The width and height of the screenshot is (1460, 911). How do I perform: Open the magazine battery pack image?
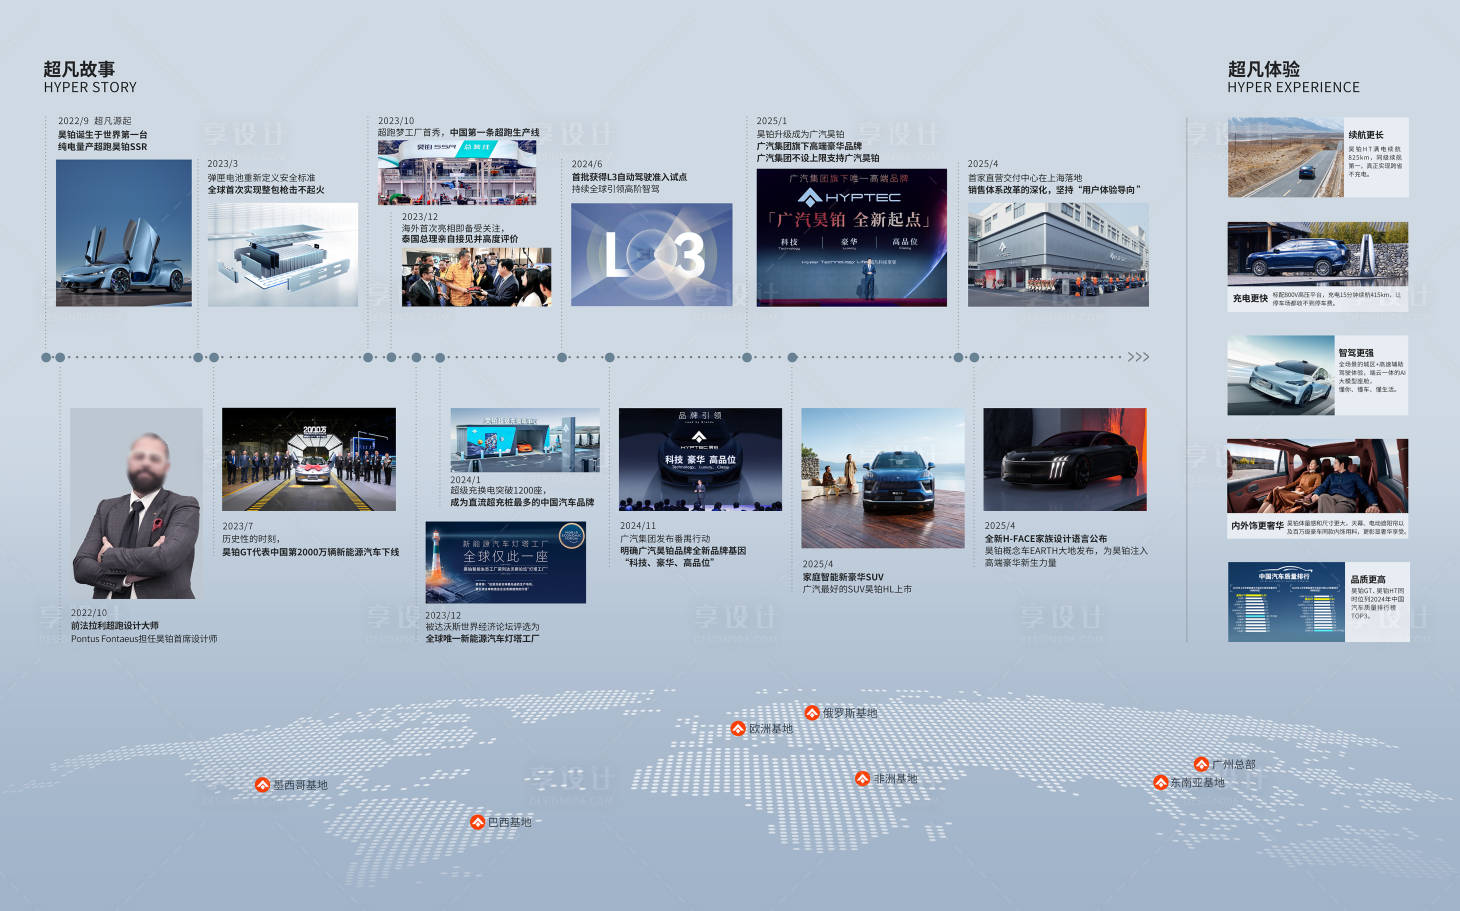pyautogui.click(x=283, y=255)
